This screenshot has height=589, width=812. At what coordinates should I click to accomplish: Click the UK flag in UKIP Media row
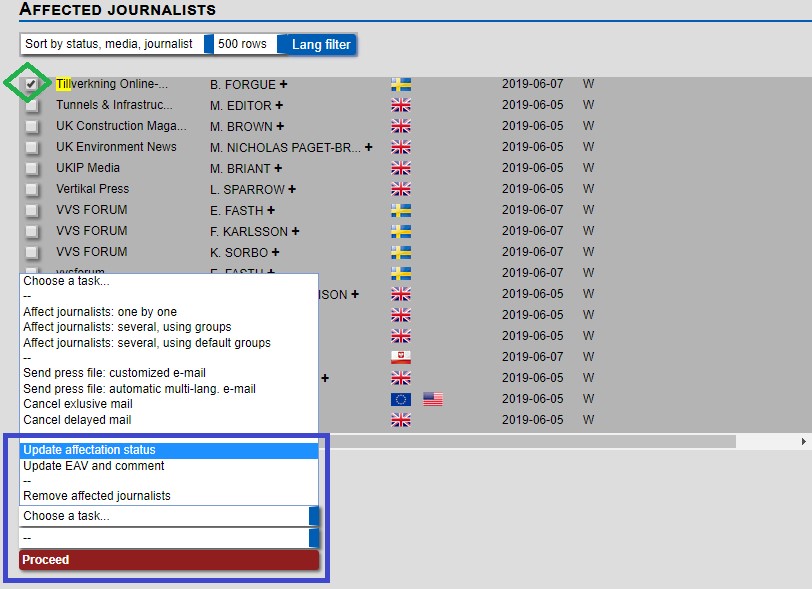click(401, 168)
